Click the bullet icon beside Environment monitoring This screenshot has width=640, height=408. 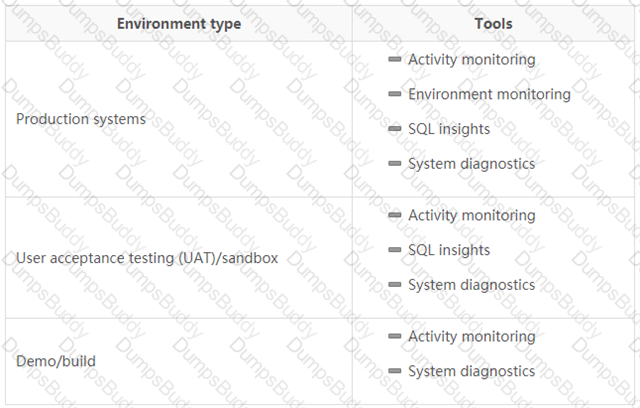click(395, 94)
